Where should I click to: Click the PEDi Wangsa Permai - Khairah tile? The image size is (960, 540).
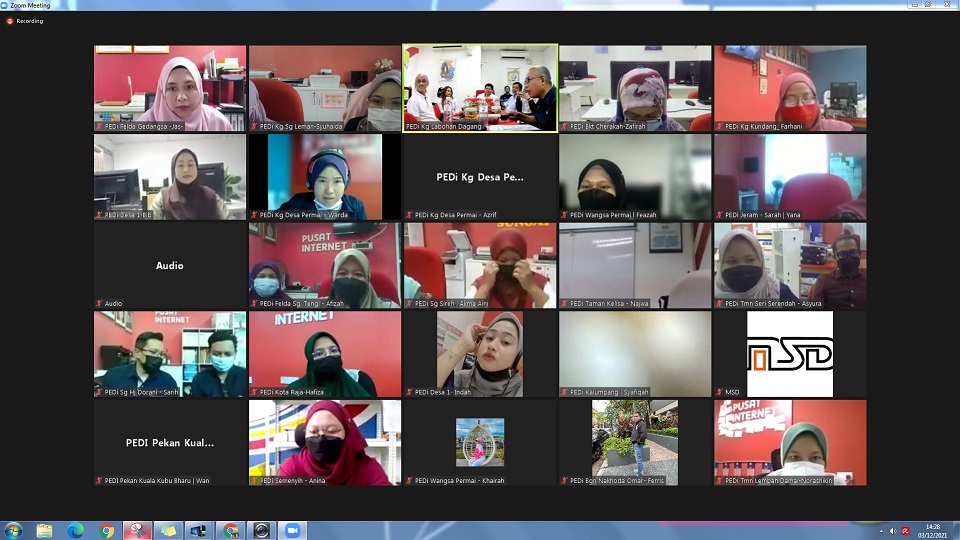click(480, 442)
